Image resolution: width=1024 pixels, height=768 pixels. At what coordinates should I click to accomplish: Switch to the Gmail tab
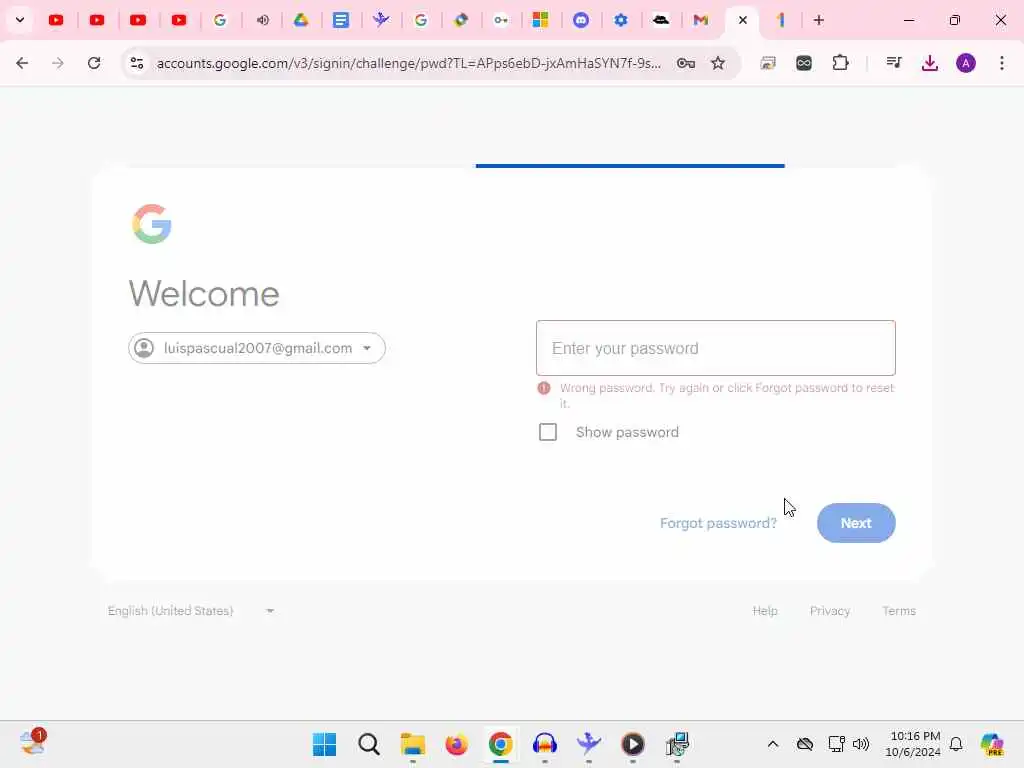pos(701,20)
